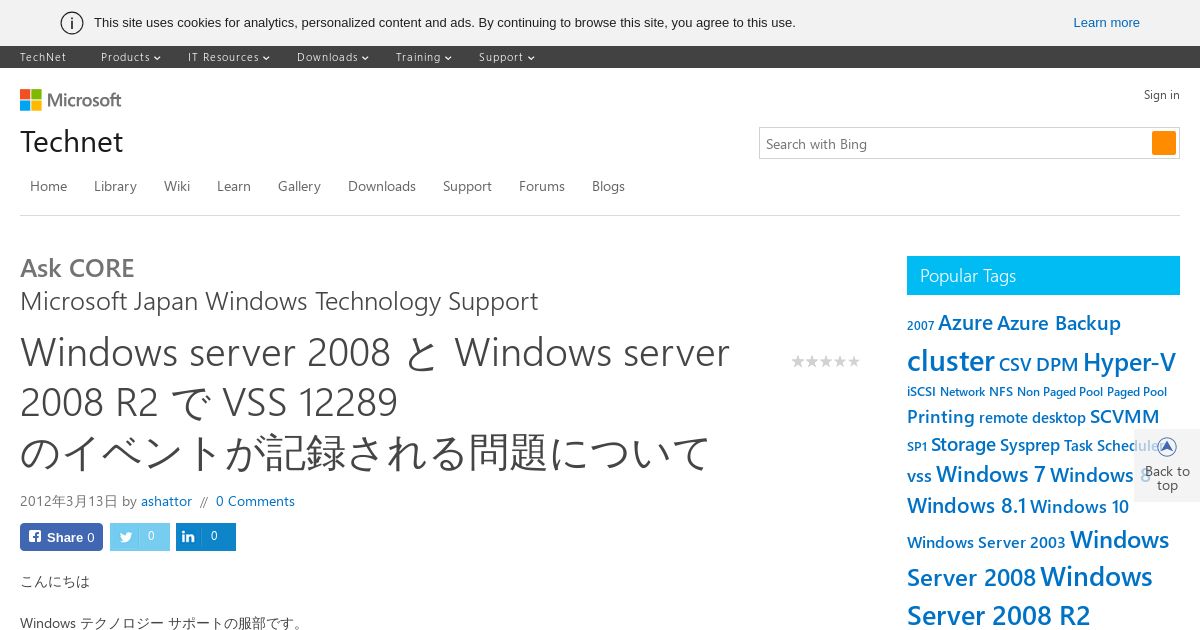Click the article title about VSS 12289
The width and height of the screenshot is (1200, 630).
tap(375, 403)
